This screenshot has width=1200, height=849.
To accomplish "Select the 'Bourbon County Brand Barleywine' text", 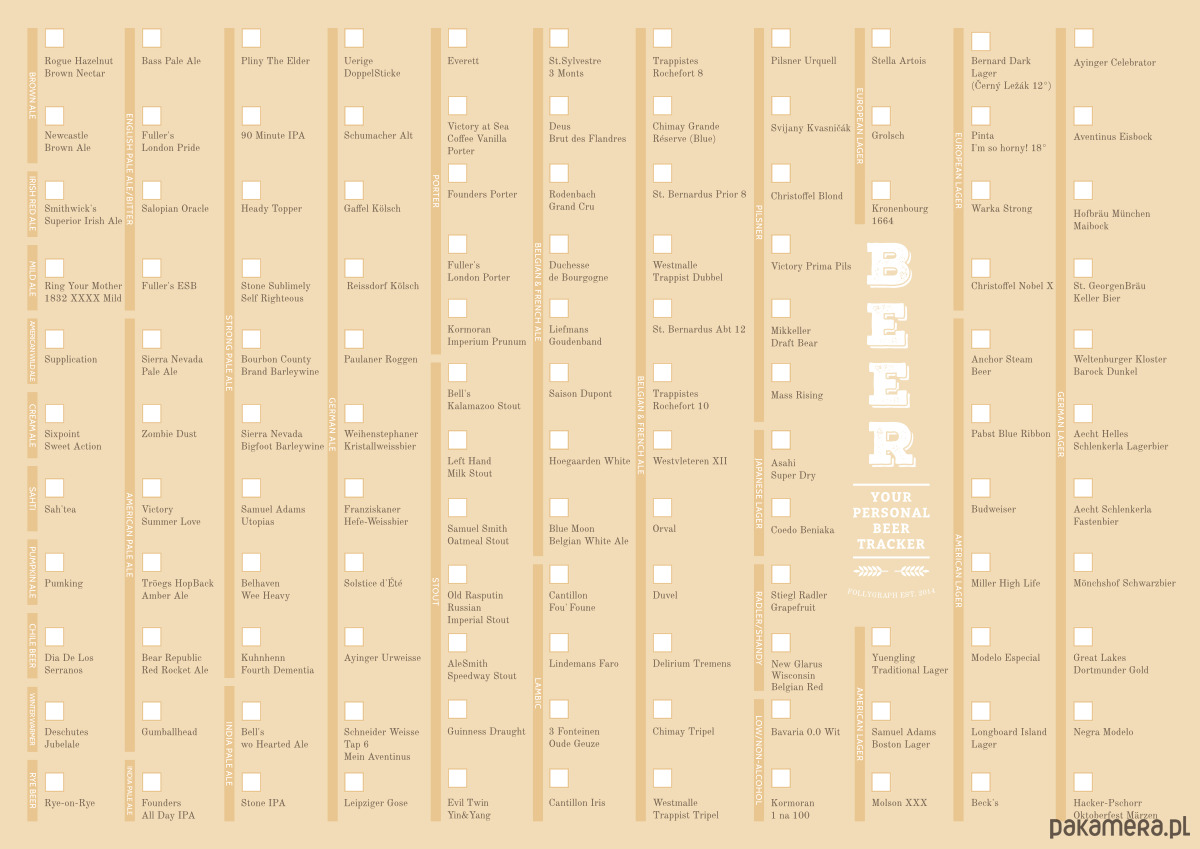I will pos(281,365).
